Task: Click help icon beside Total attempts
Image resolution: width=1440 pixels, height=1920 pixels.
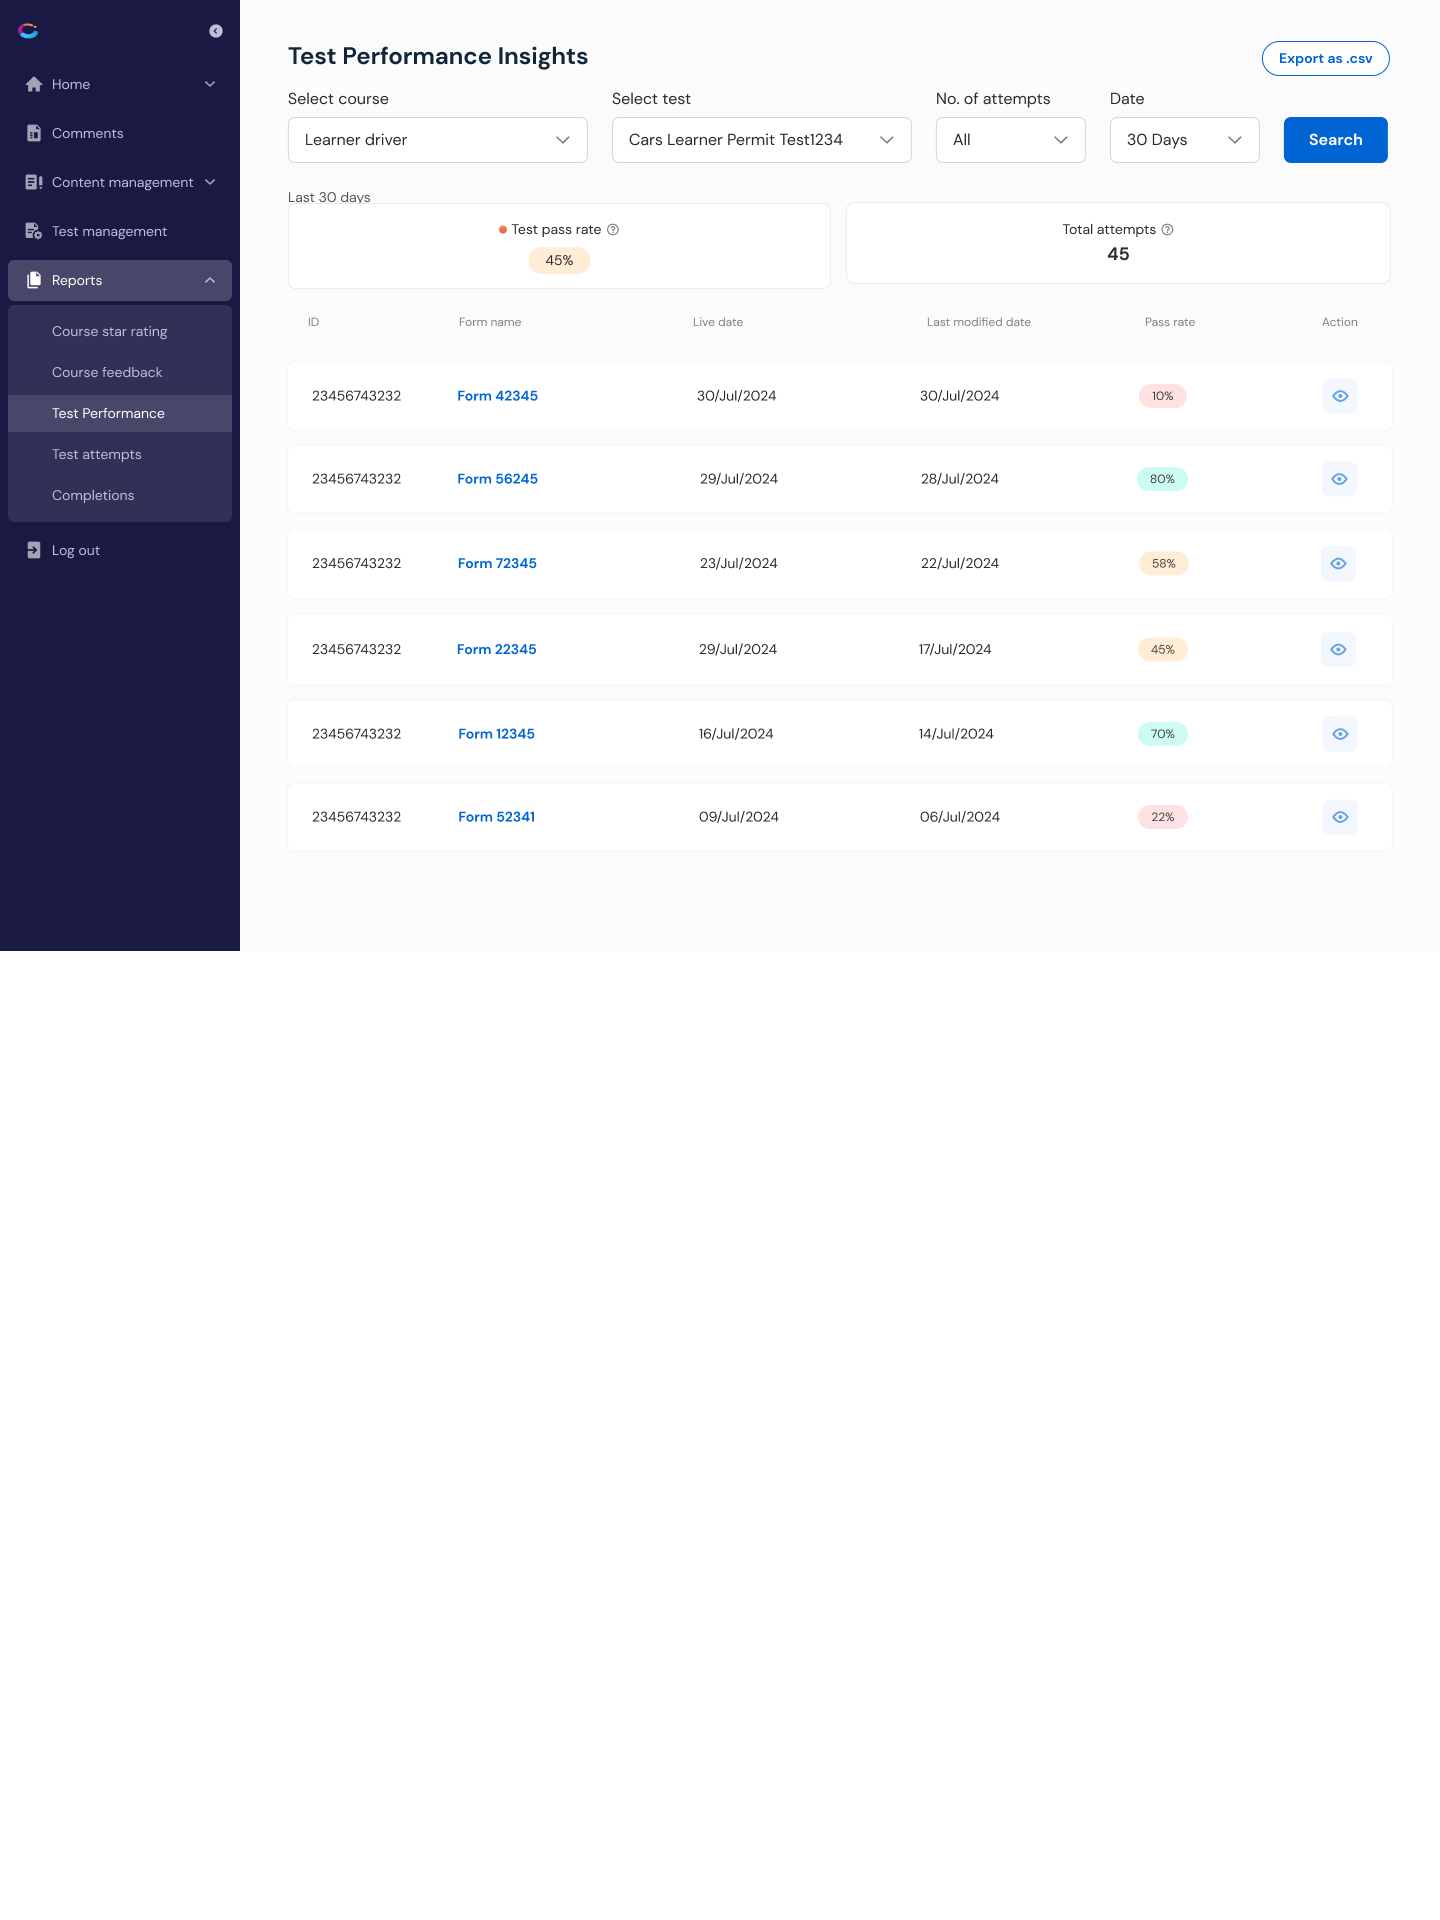Action: pos(1167,229)
